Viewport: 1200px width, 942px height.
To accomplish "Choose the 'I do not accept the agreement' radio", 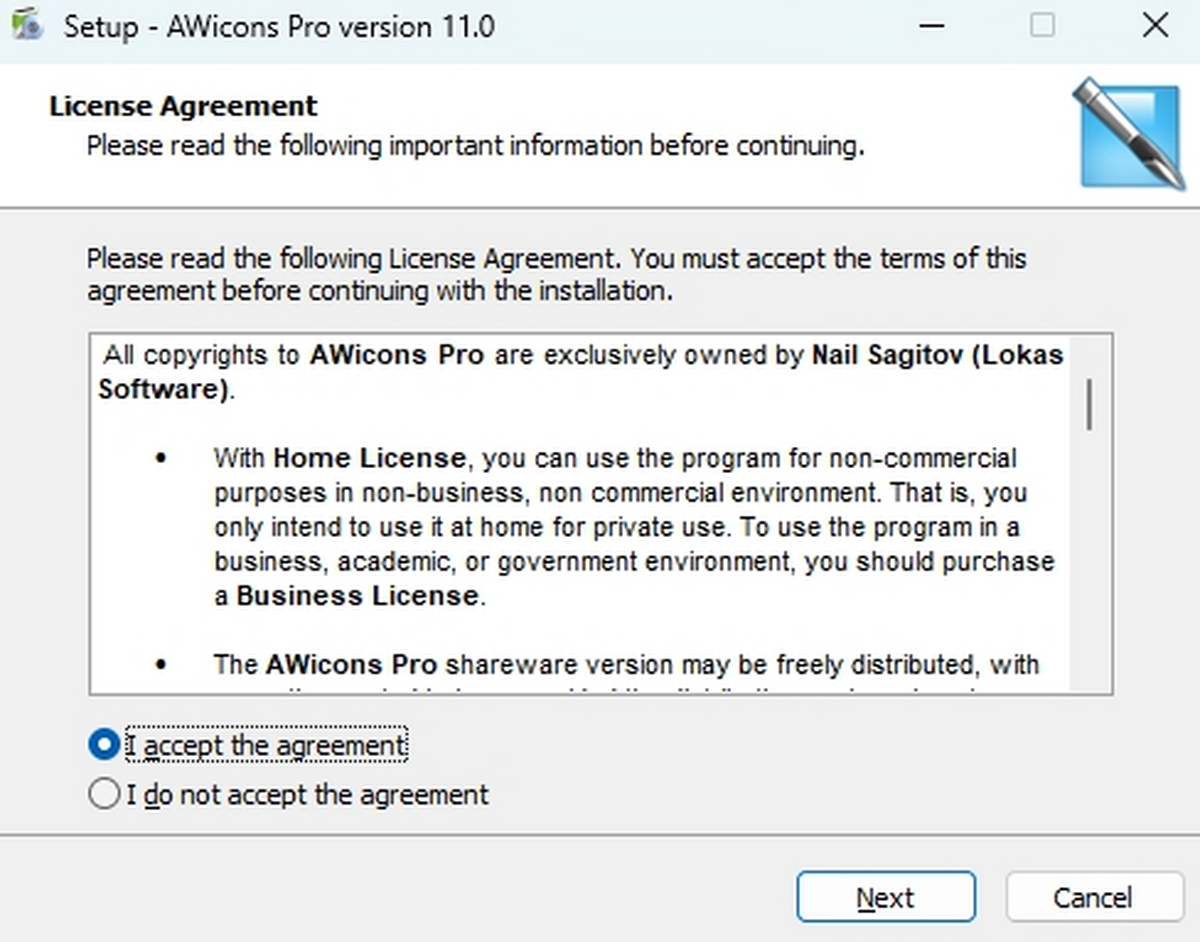I will click(104, 795).
